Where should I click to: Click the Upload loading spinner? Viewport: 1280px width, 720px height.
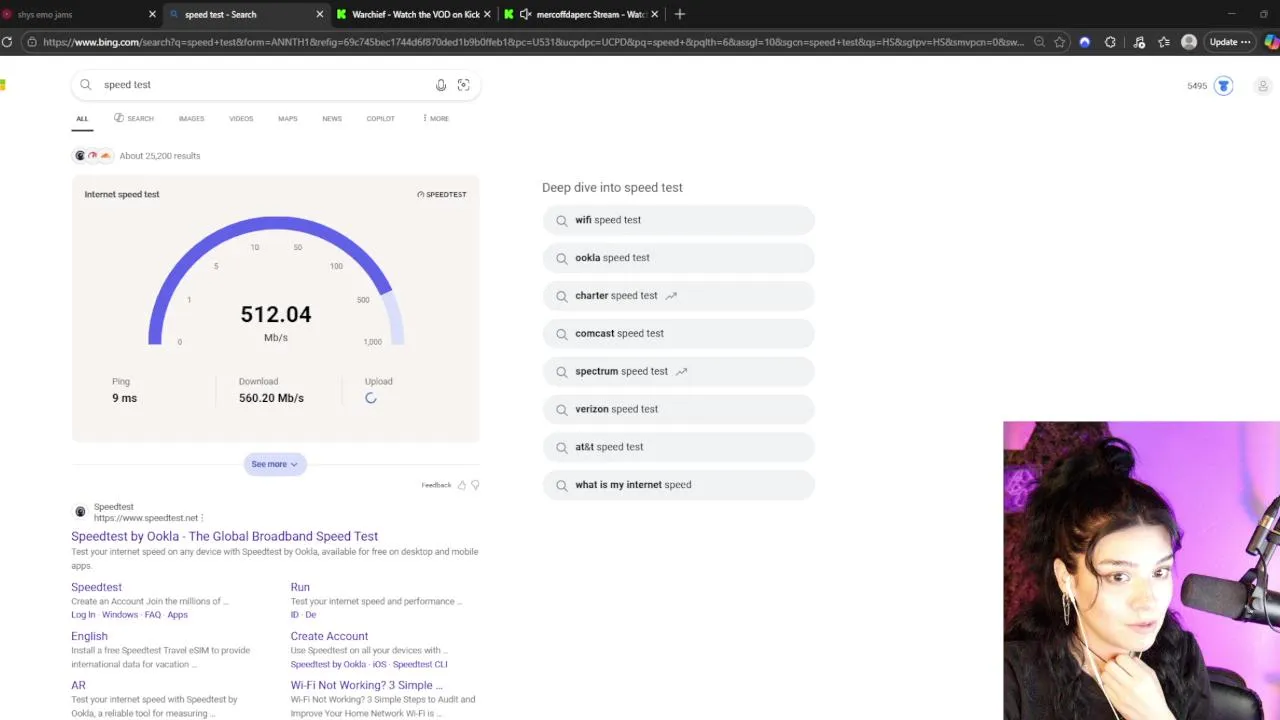[x=371, y=398]
